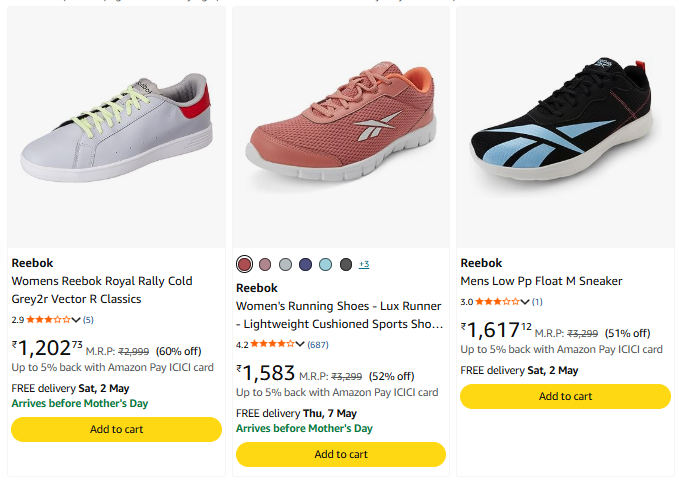Show the +3 more color options
This screenshot has height=483, width=679.
coord(364,264)
